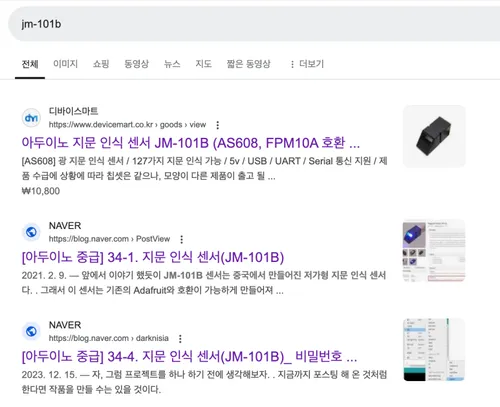
Task: Open options menu for darknisia result
Action: (180, 339)
